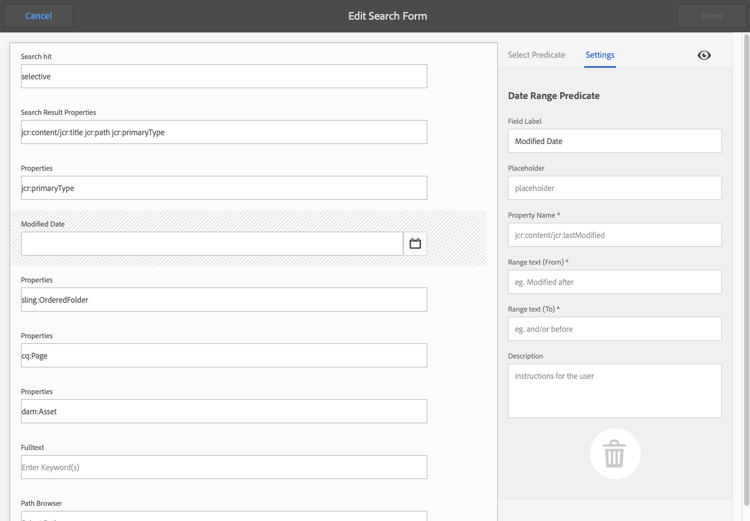This screenshot has height=521, width=750.
Task: Click the Cancel button
Action: coord(38,16)
